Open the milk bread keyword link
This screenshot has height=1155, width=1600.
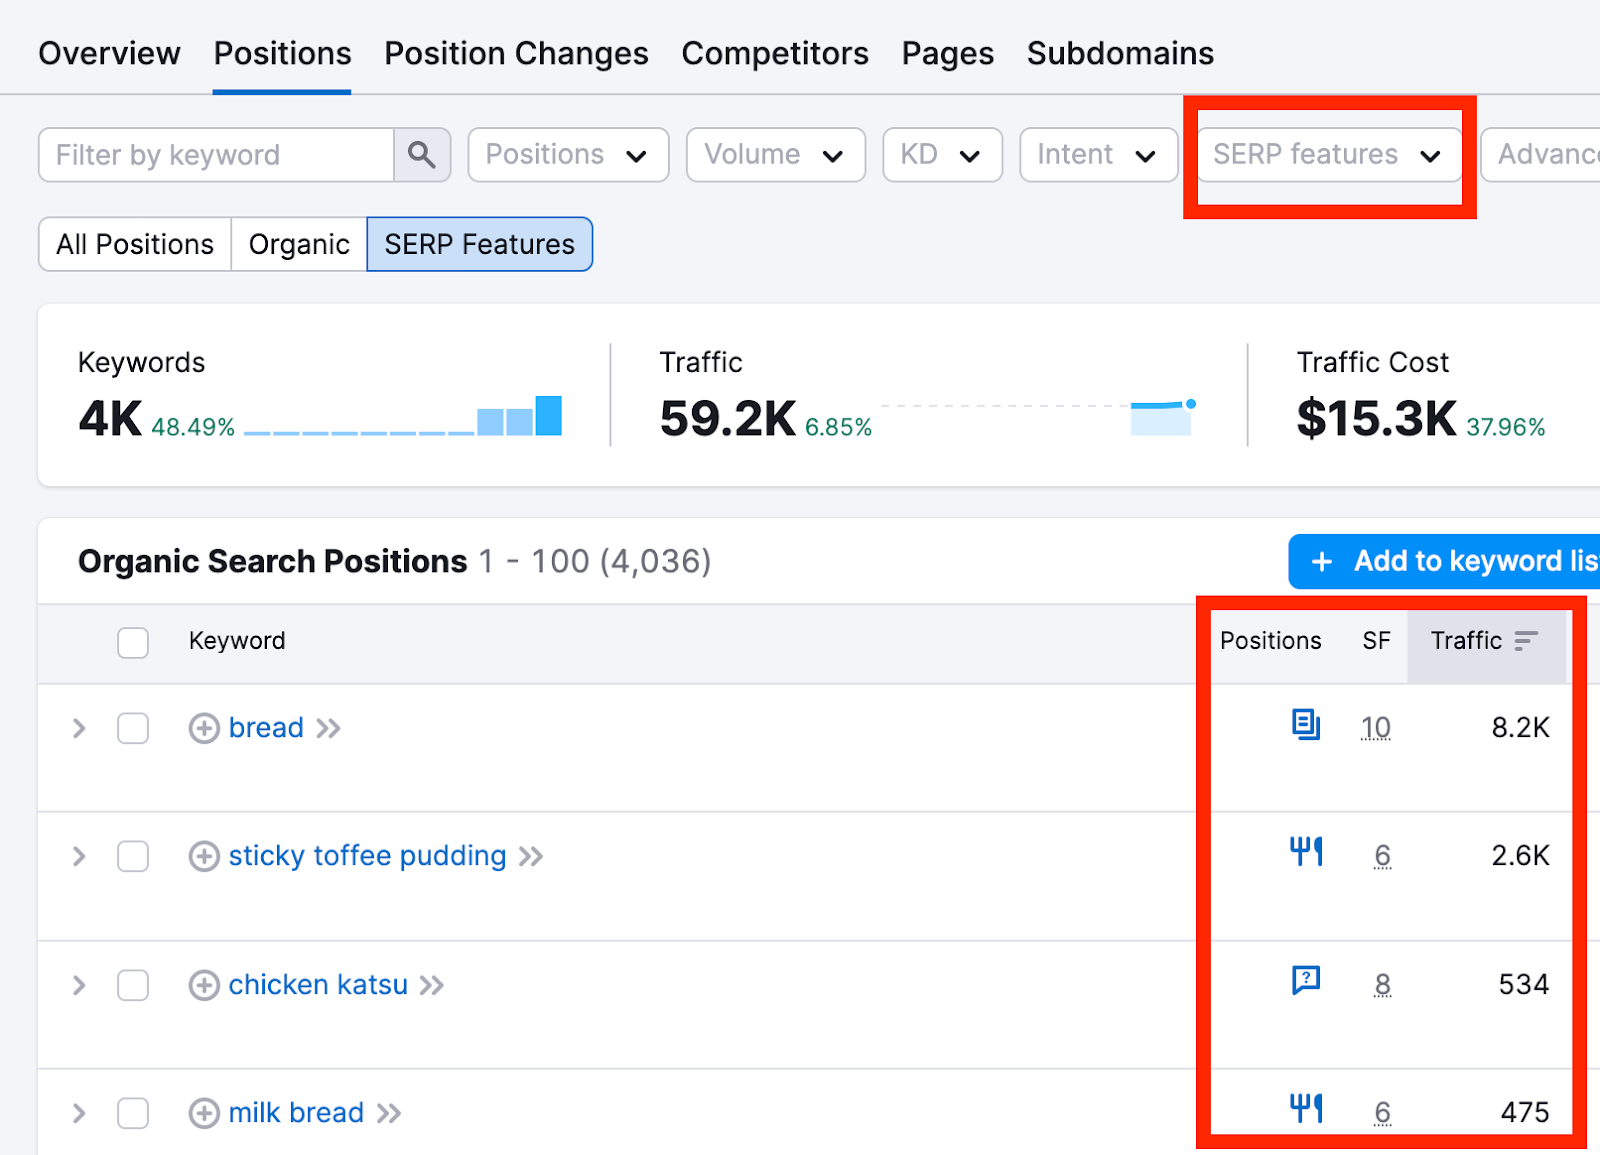296,1113
